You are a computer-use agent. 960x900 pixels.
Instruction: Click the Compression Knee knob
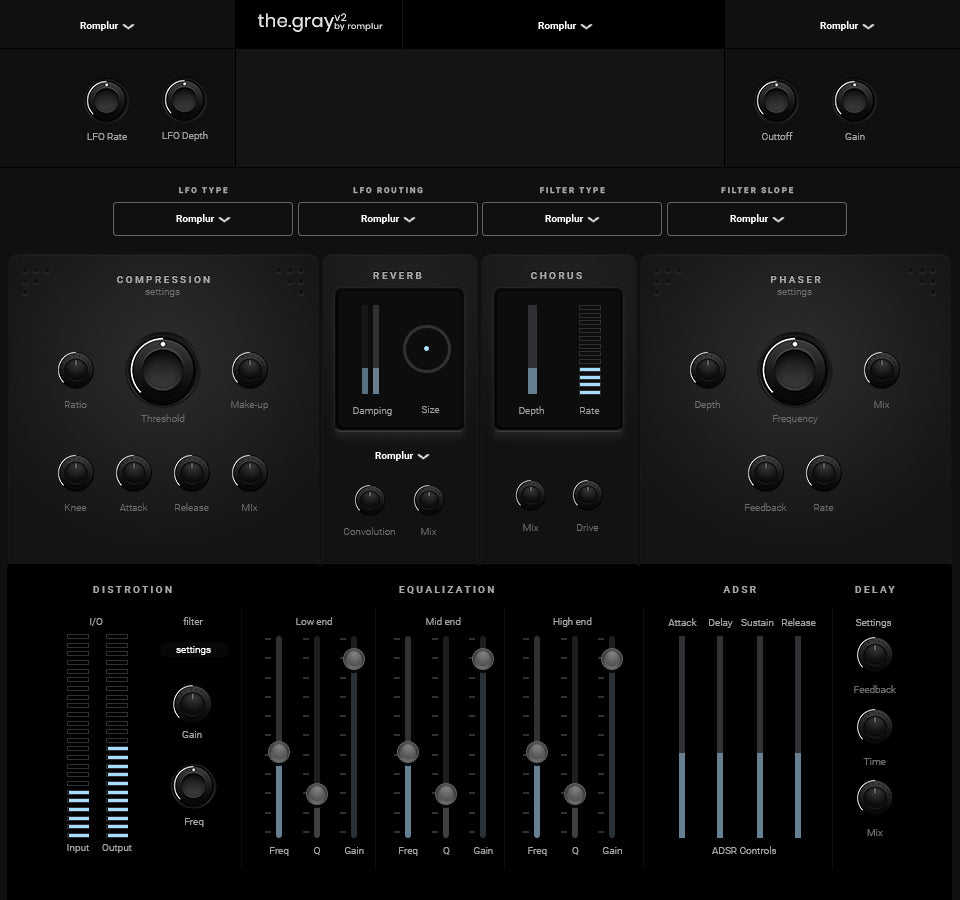pyautogui.click(x=75, y=473)
